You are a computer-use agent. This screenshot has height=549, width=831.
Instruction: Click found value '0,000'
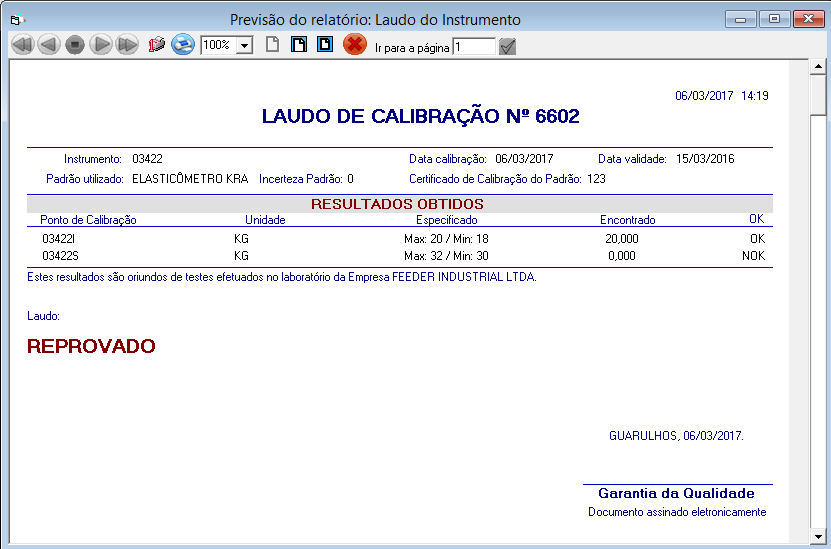click(x=622, y=256)
